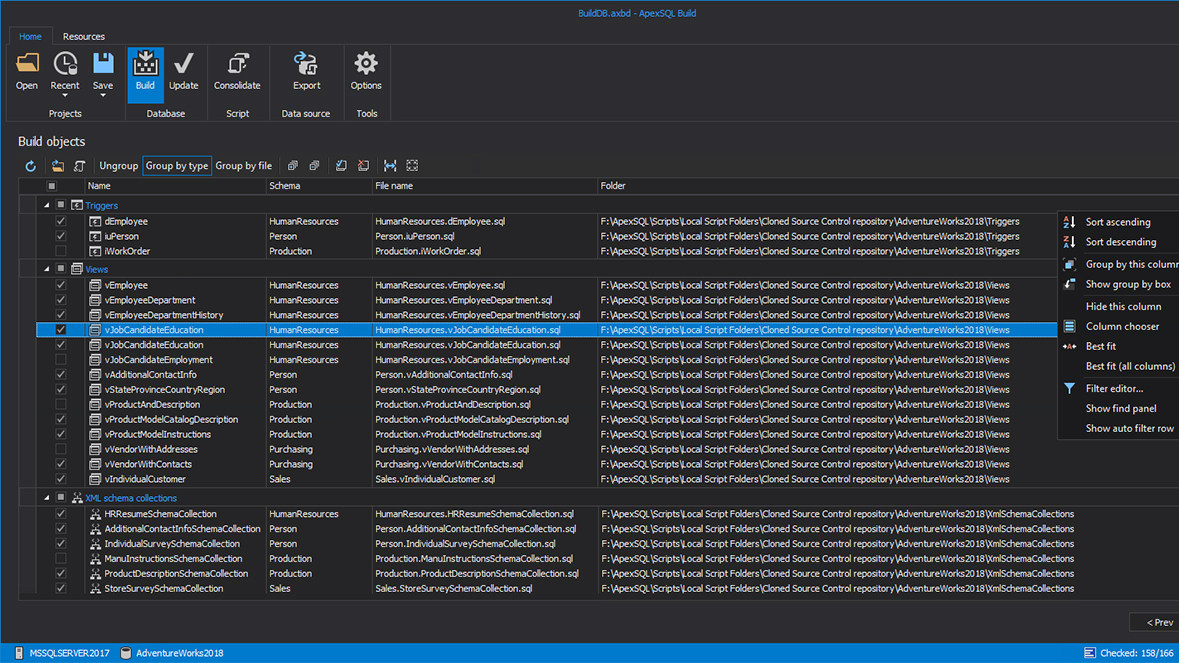Collapse the XML schema collections group
Image resolution: width=1179 pixels, height=663 pixels.
pos(47,498)
